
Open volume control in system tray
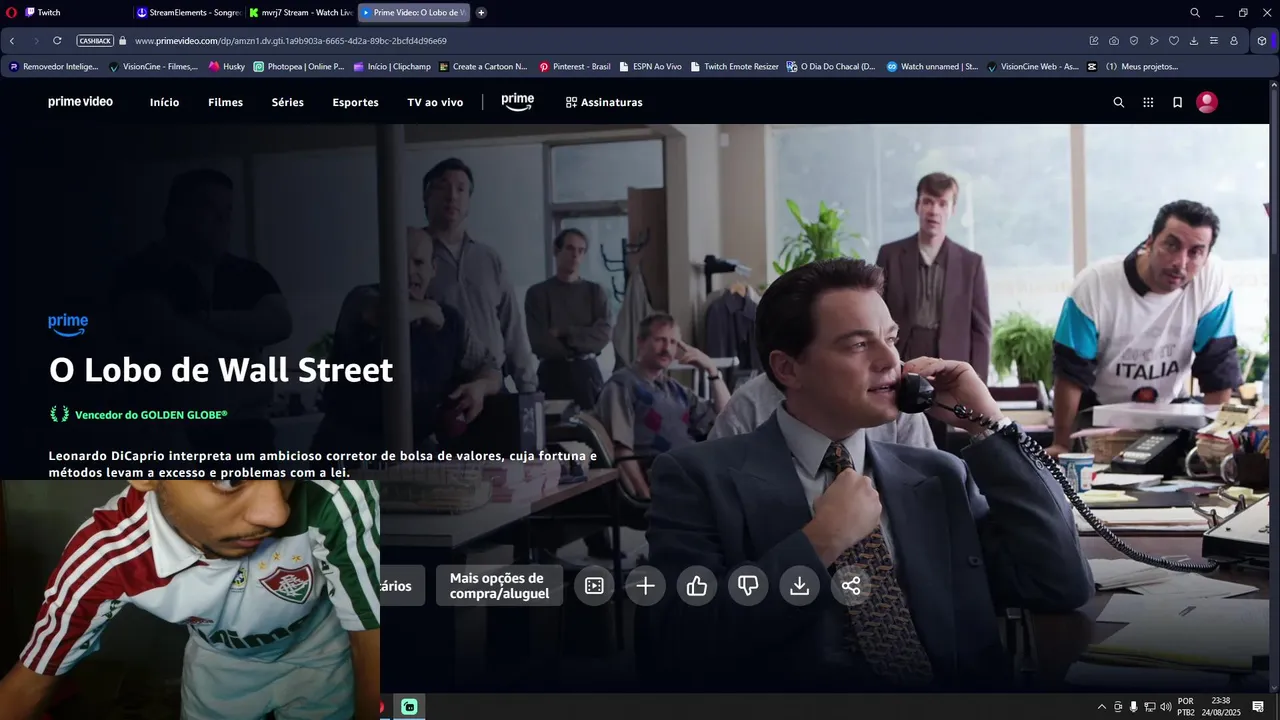tap(1165, 707)
